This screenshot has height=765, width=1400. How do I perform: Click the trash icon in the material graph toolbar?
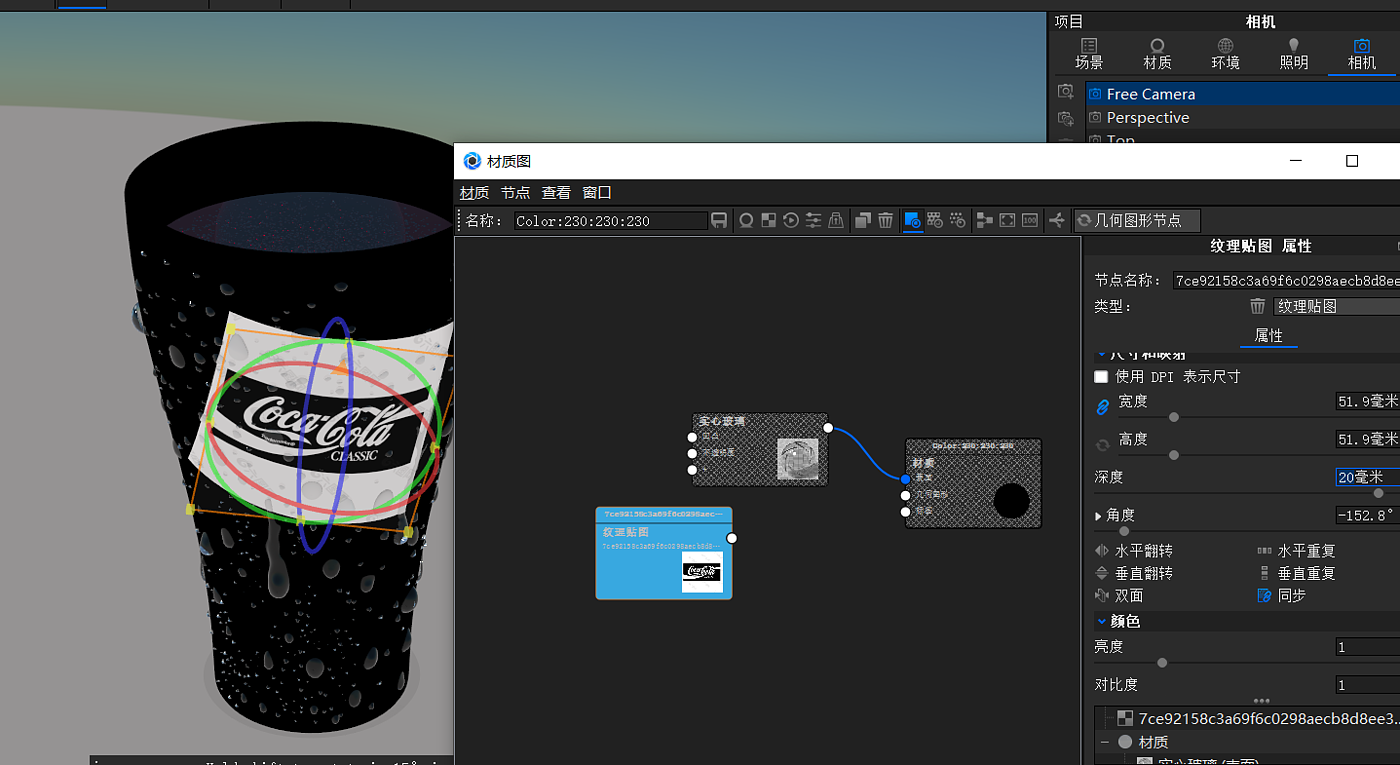[x=885, y=221]
